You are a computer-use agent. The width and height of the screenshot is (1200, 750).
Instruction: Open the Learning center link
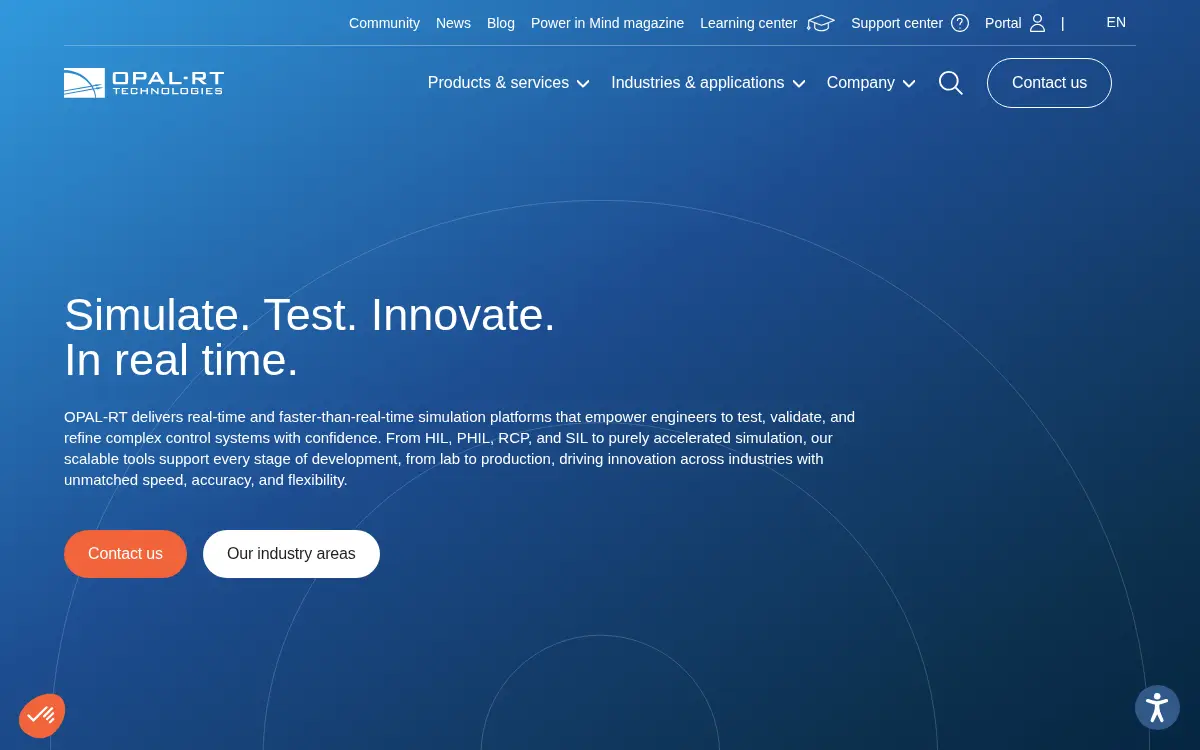749,23
